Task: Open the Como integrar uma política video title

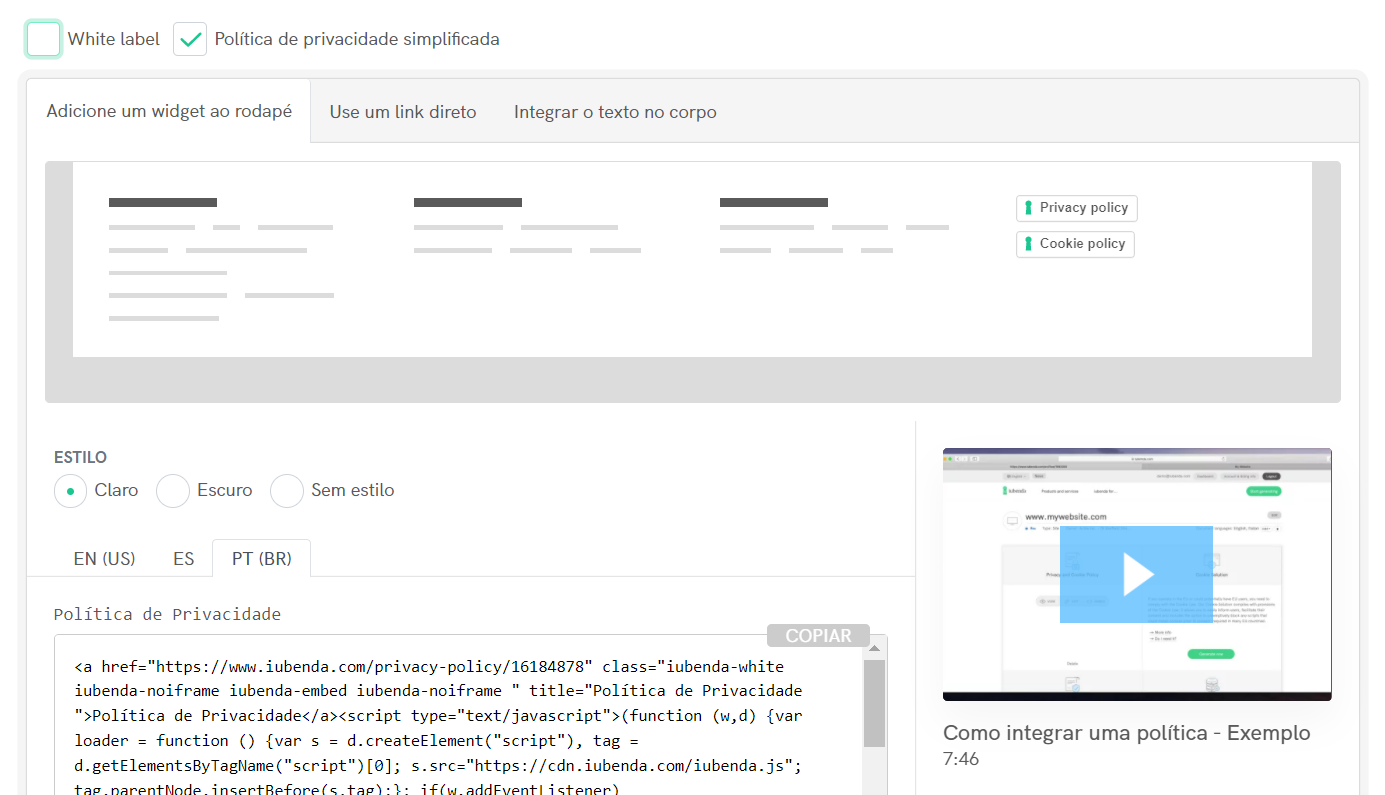Action: 1126,733
